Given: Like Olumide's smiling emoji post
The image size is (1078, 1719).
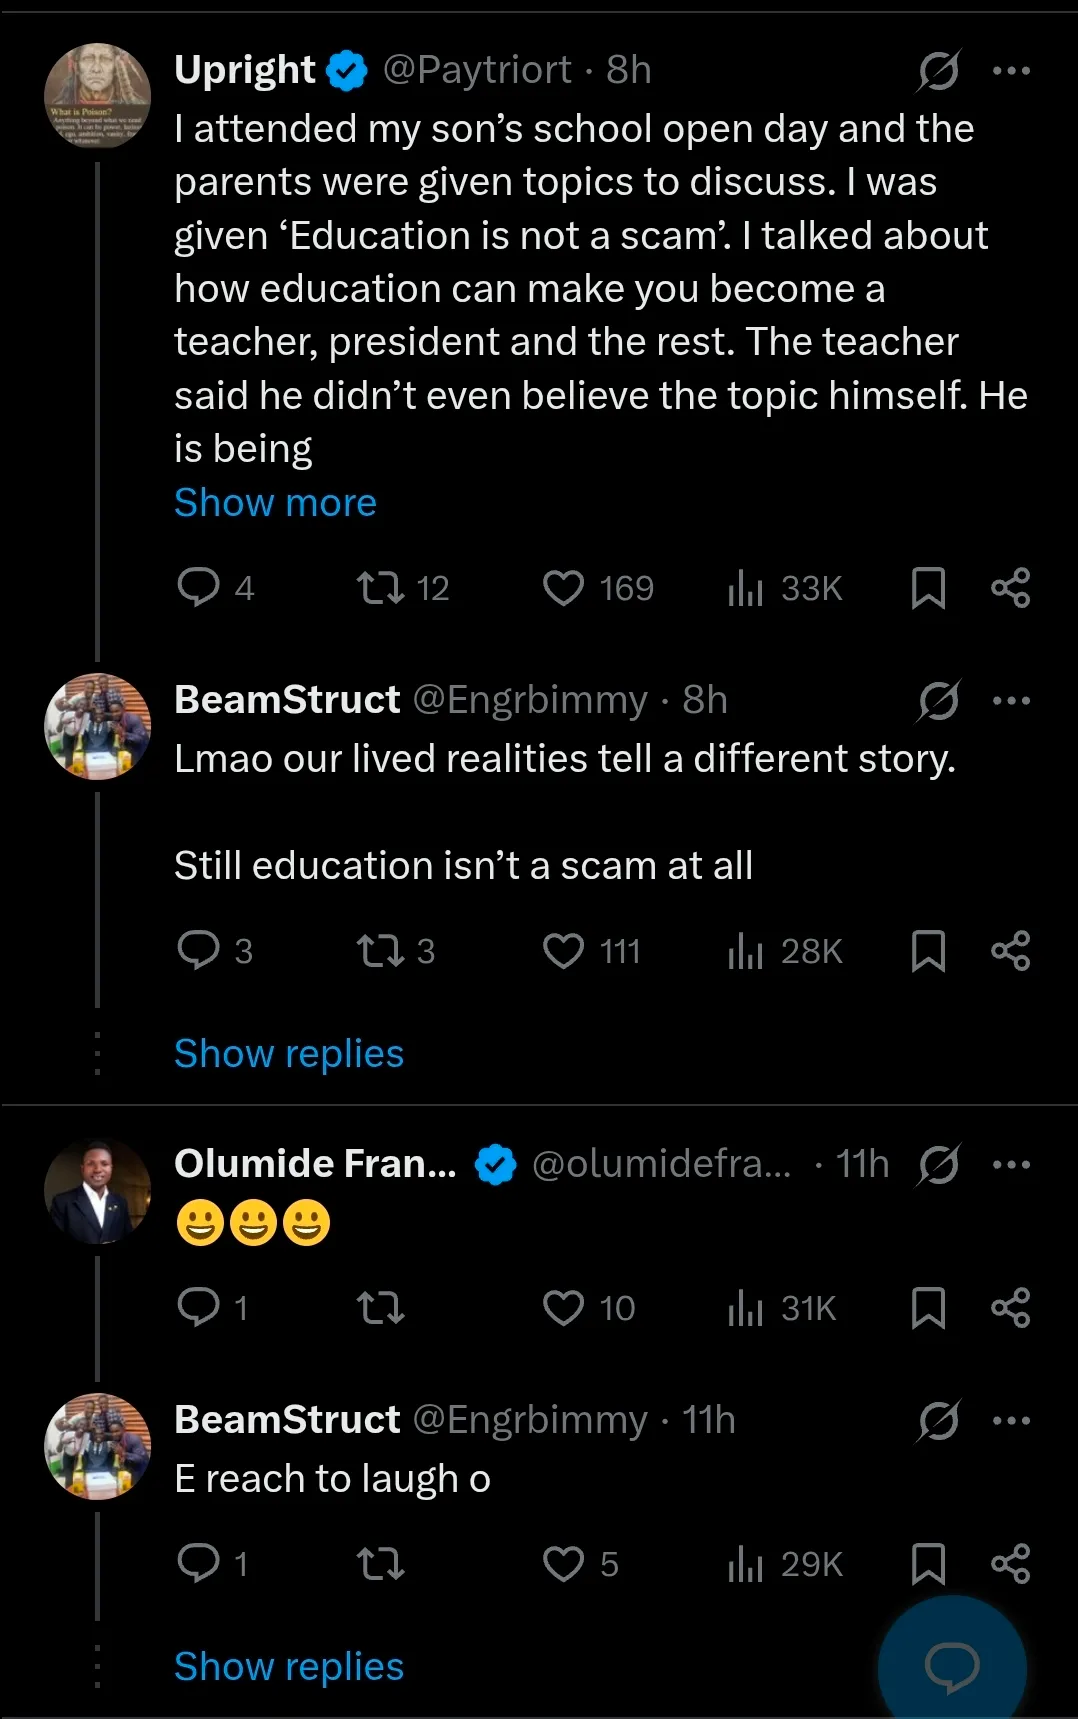Looking at the screenshot, I should (563, 1308).
